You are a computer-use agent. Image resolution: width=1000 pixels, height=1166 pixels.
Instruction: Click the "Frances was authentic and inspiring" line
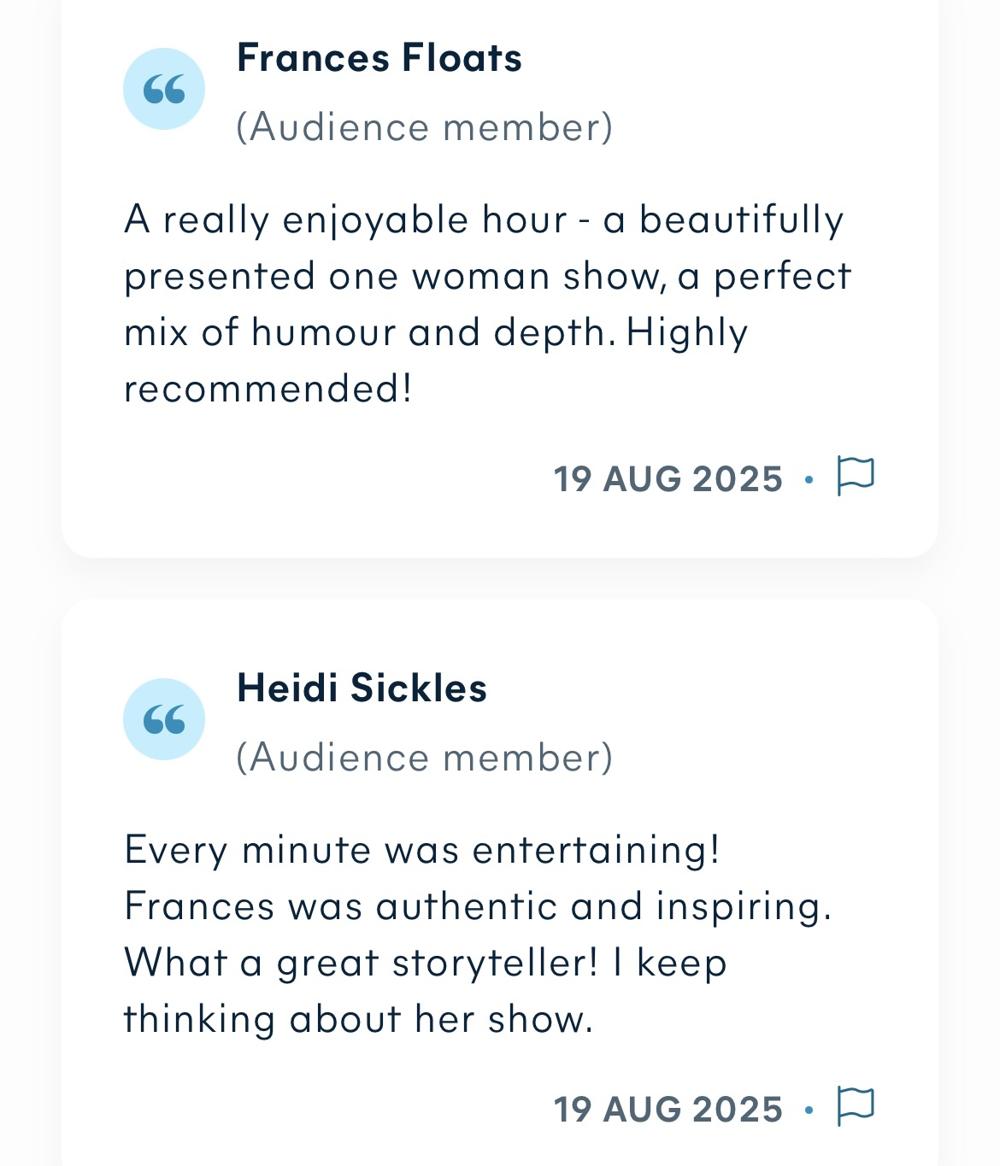click(477, 906)
